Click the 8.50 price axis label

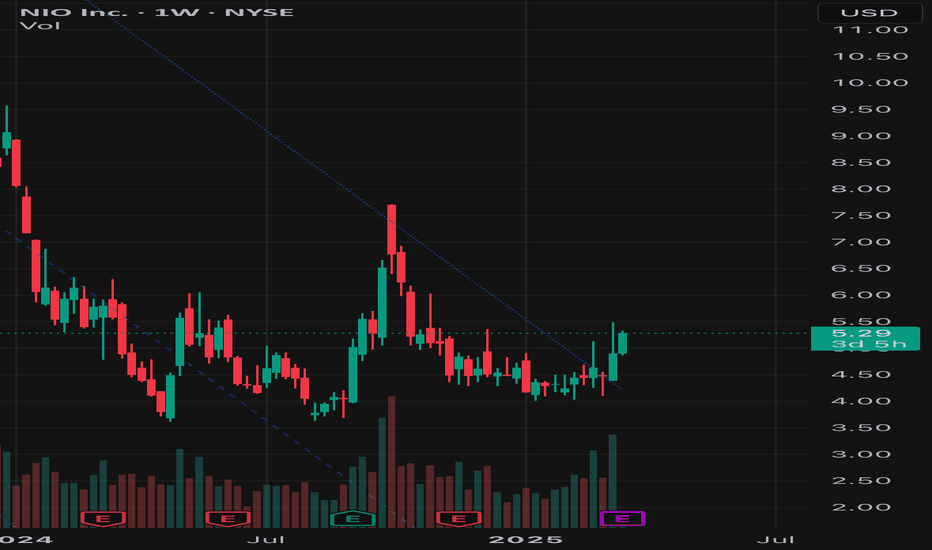point(861,162)
